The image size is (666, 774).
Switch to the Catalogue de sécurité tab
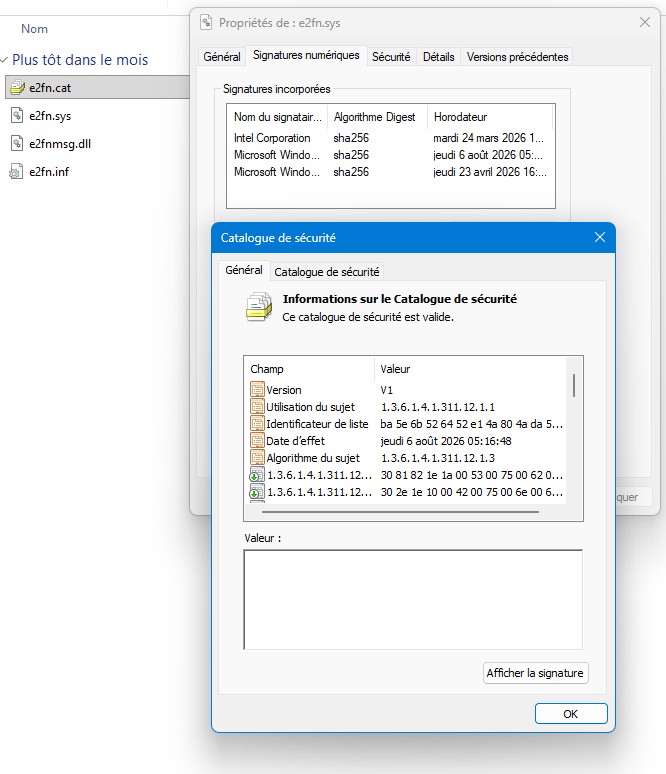pos(326,272)
